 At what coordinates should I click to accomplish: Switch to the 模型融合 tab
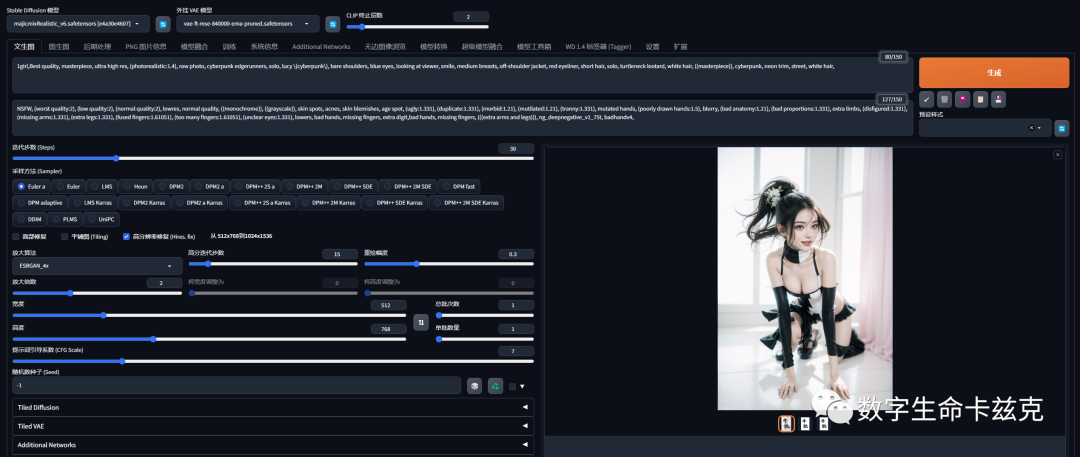click(194, 47)
